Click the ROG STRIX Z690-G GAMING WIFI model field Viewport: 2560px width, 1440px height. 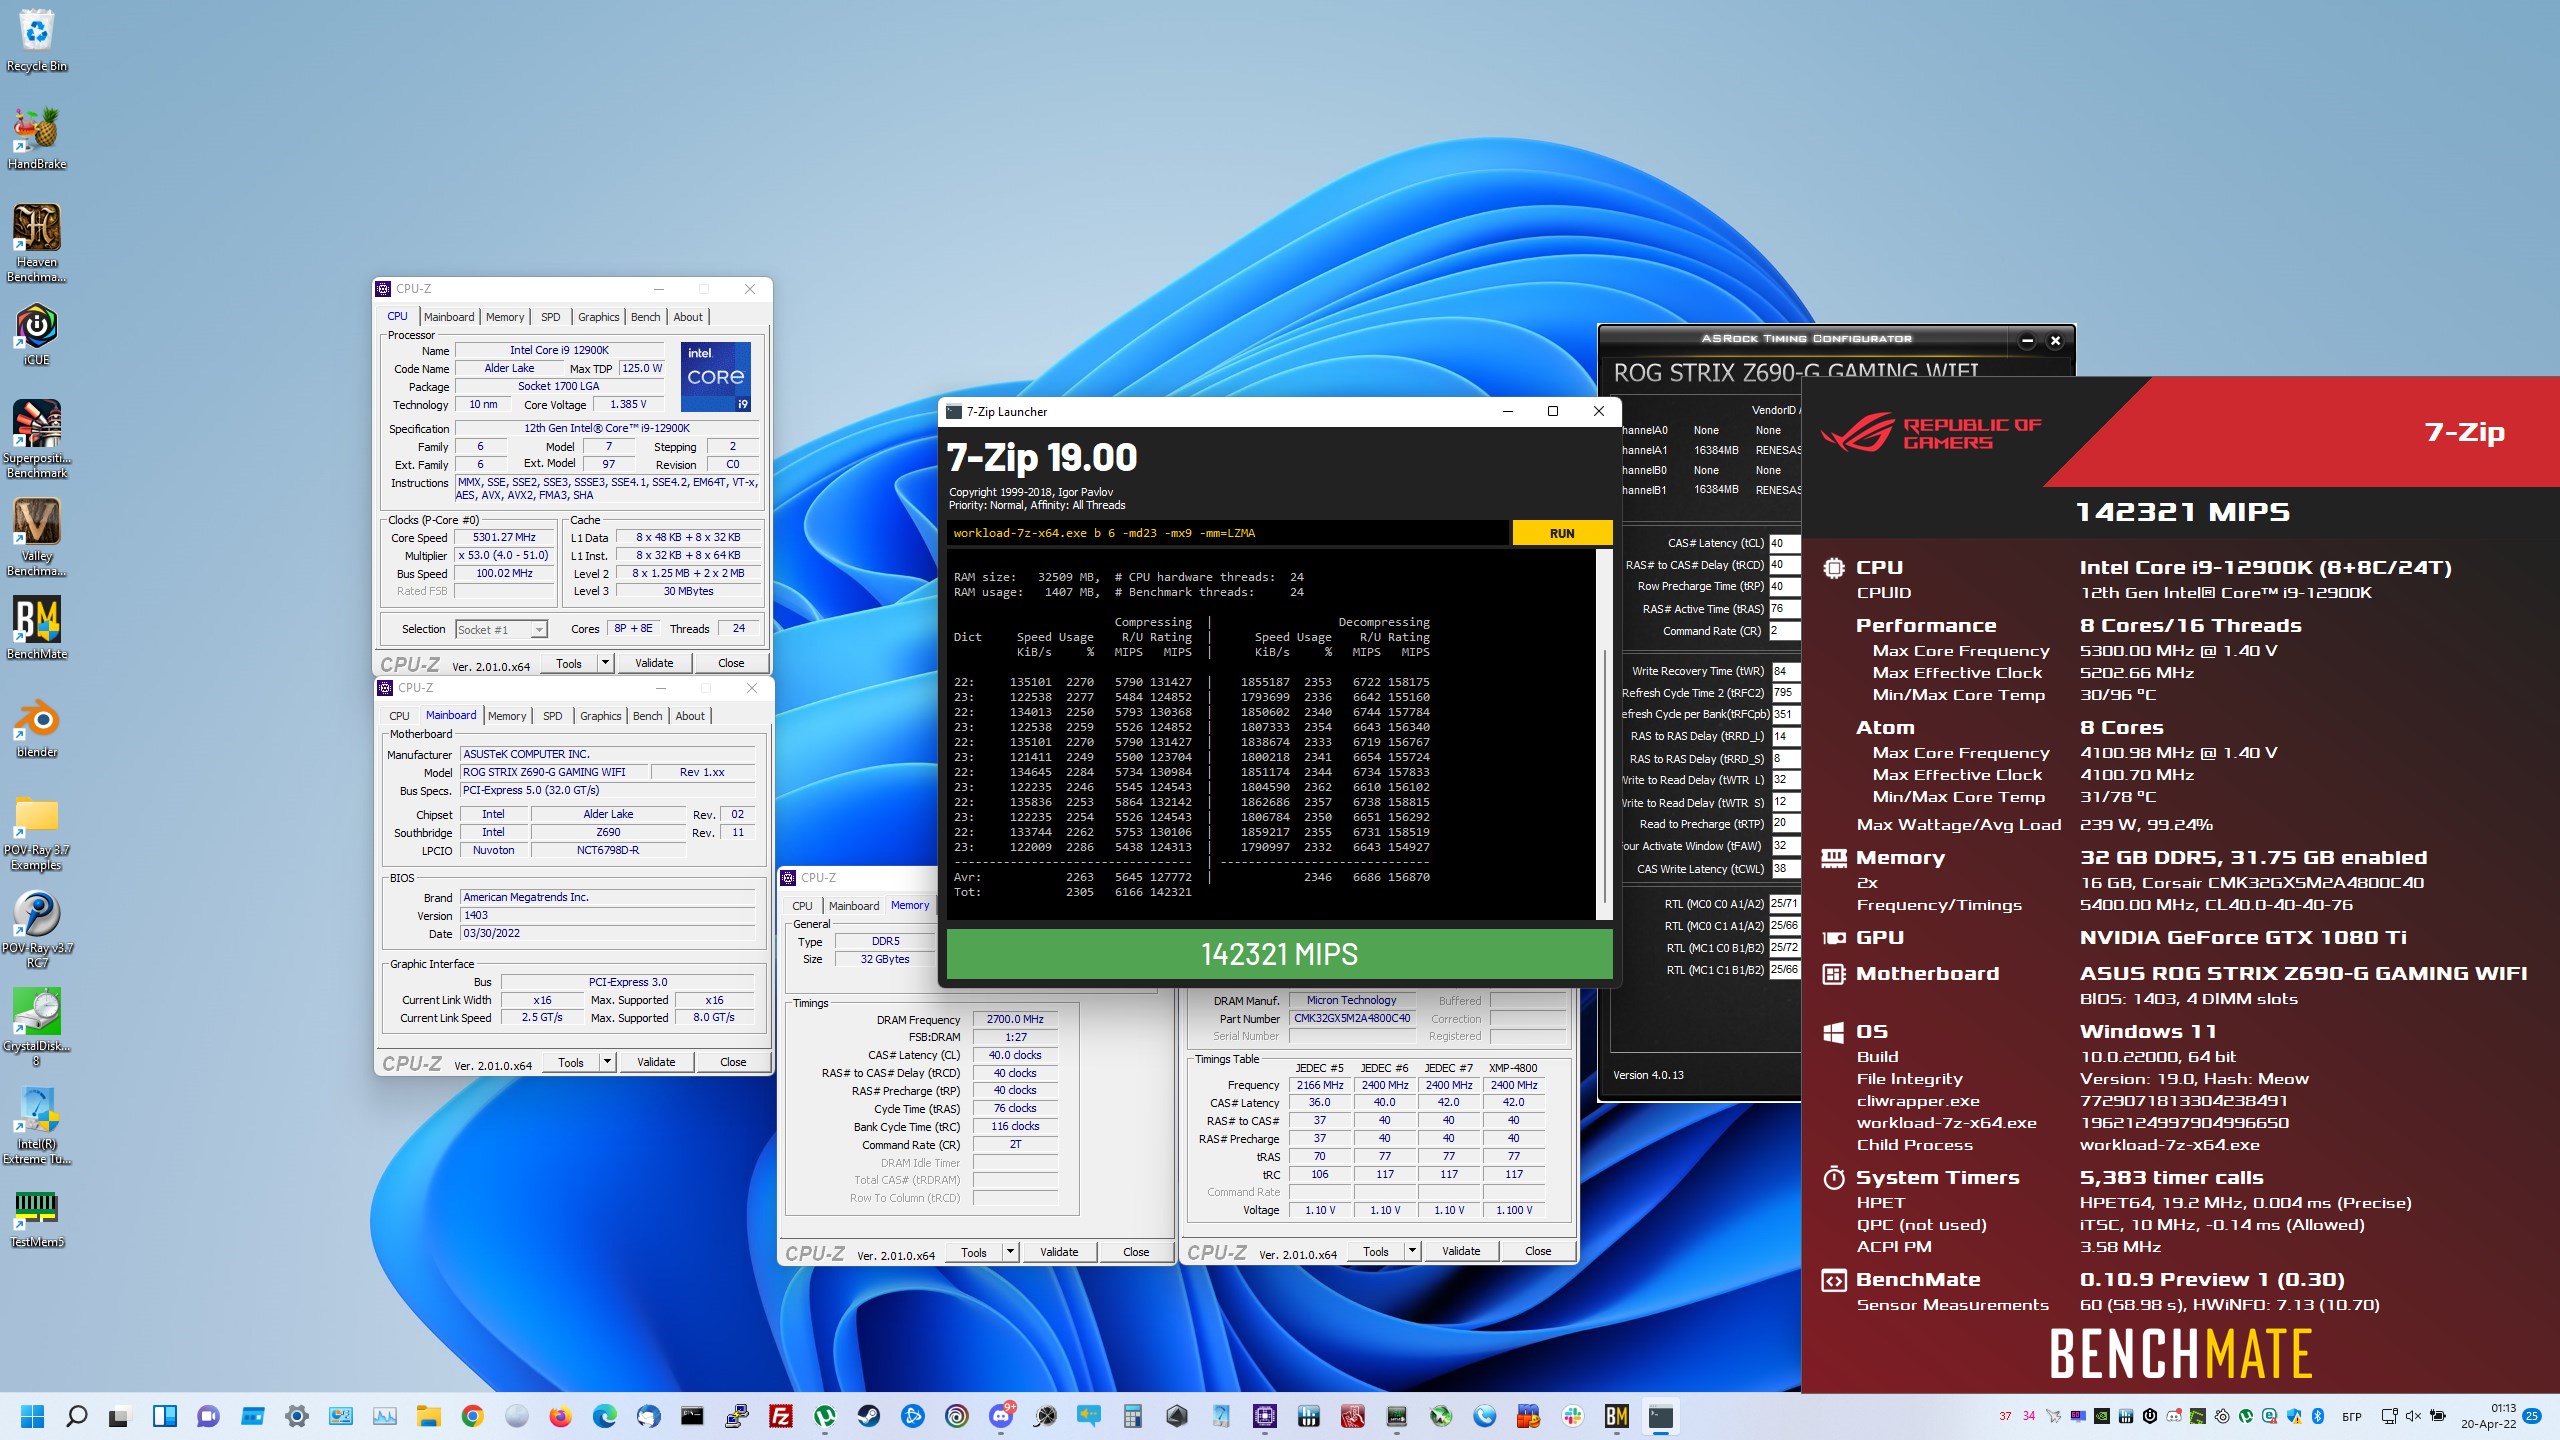tap(553, 772)
